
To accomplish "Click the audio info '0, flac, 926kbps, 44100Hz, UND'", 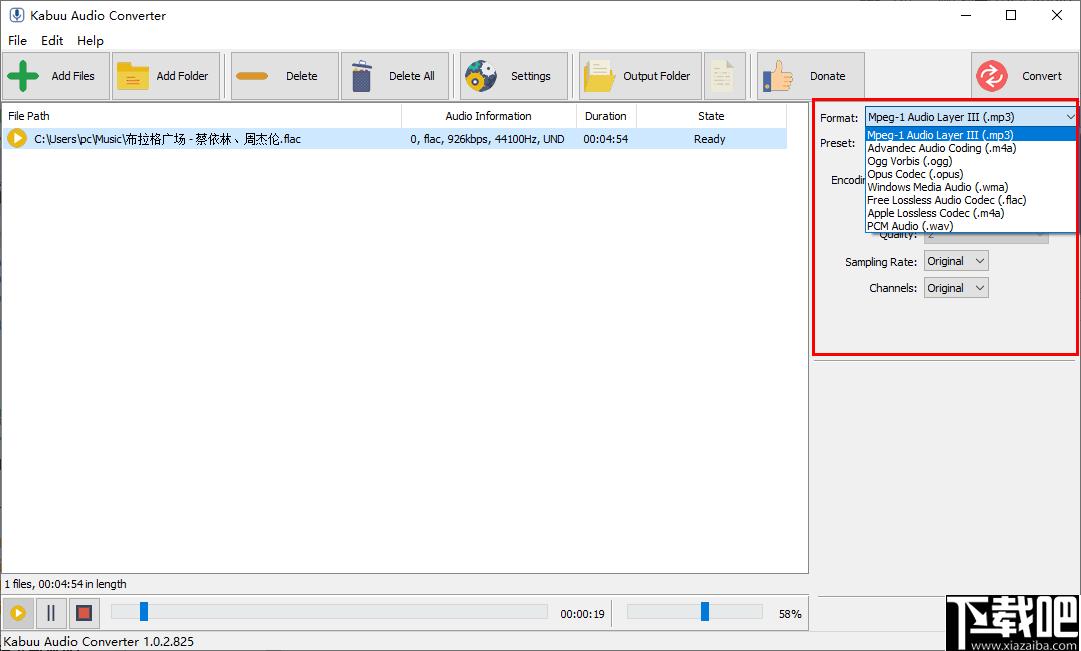I will click(x=487, y=139).
